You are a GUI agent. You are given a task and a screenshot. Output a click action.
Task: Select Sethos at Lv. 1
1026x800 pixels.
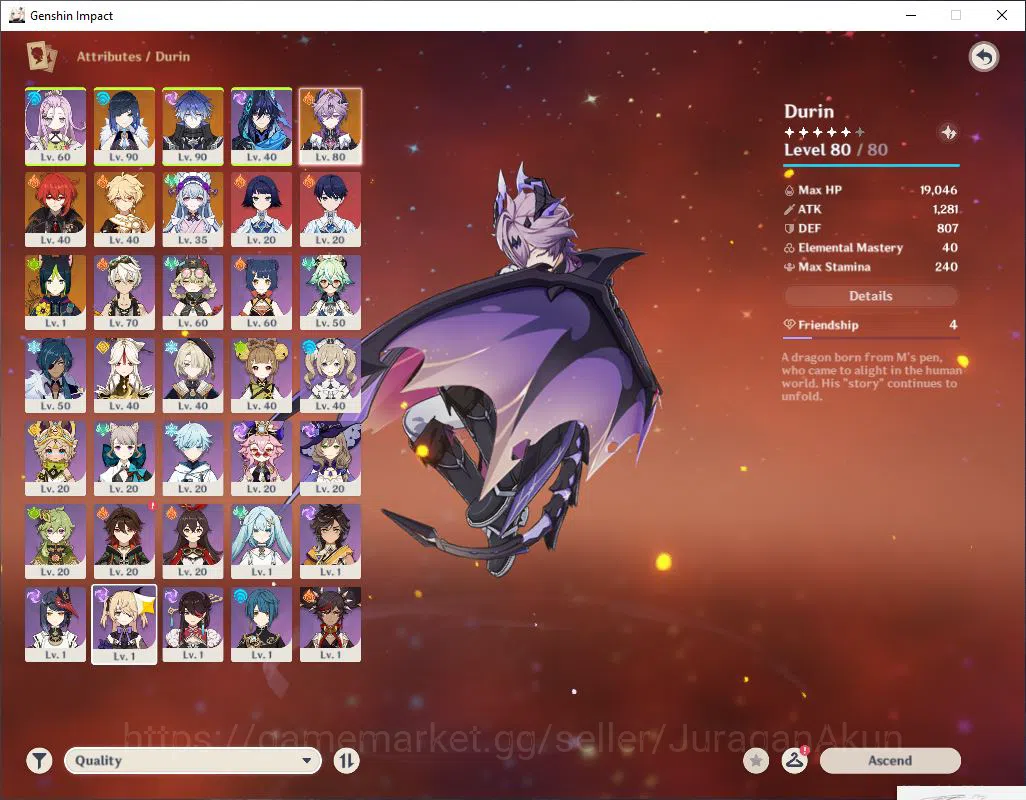pos(330,542)
